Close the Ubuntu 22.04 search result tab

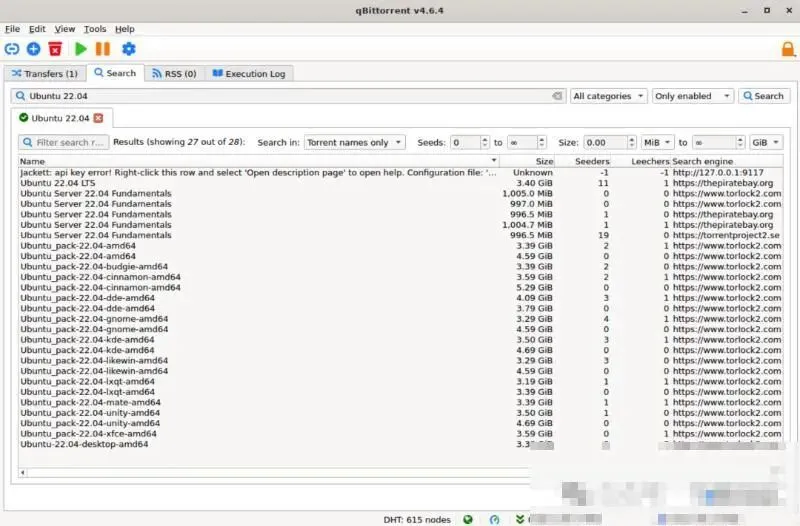pos(98,118)
